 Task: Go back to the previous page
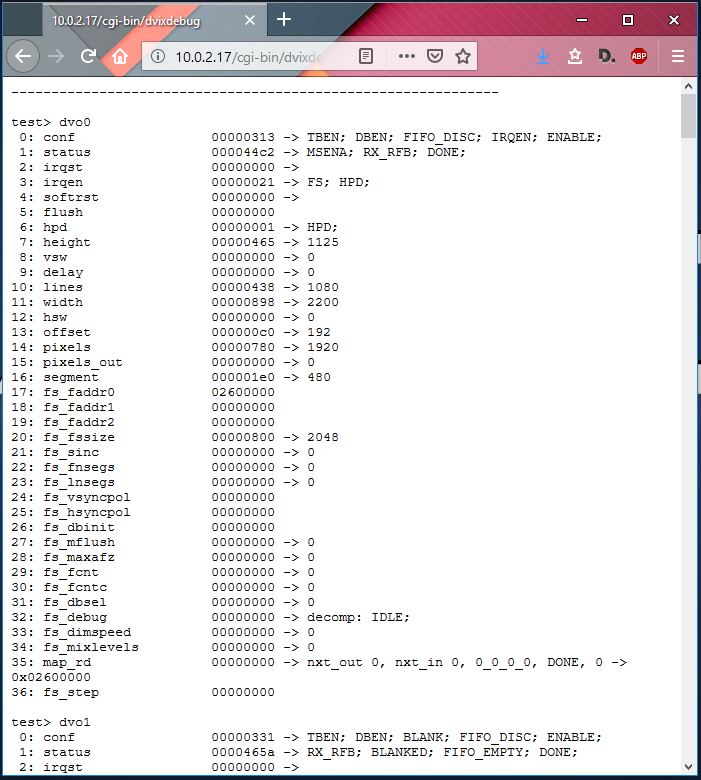click(23, 56)
